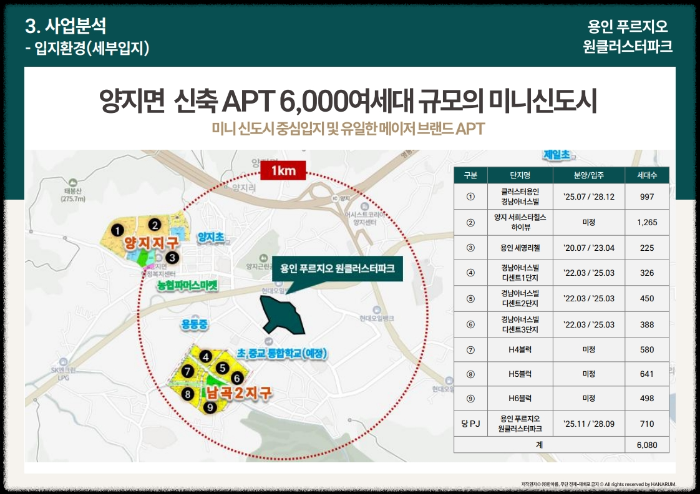Click the 남곡2지구 district label
700x494 pixels.
(238, 393)
